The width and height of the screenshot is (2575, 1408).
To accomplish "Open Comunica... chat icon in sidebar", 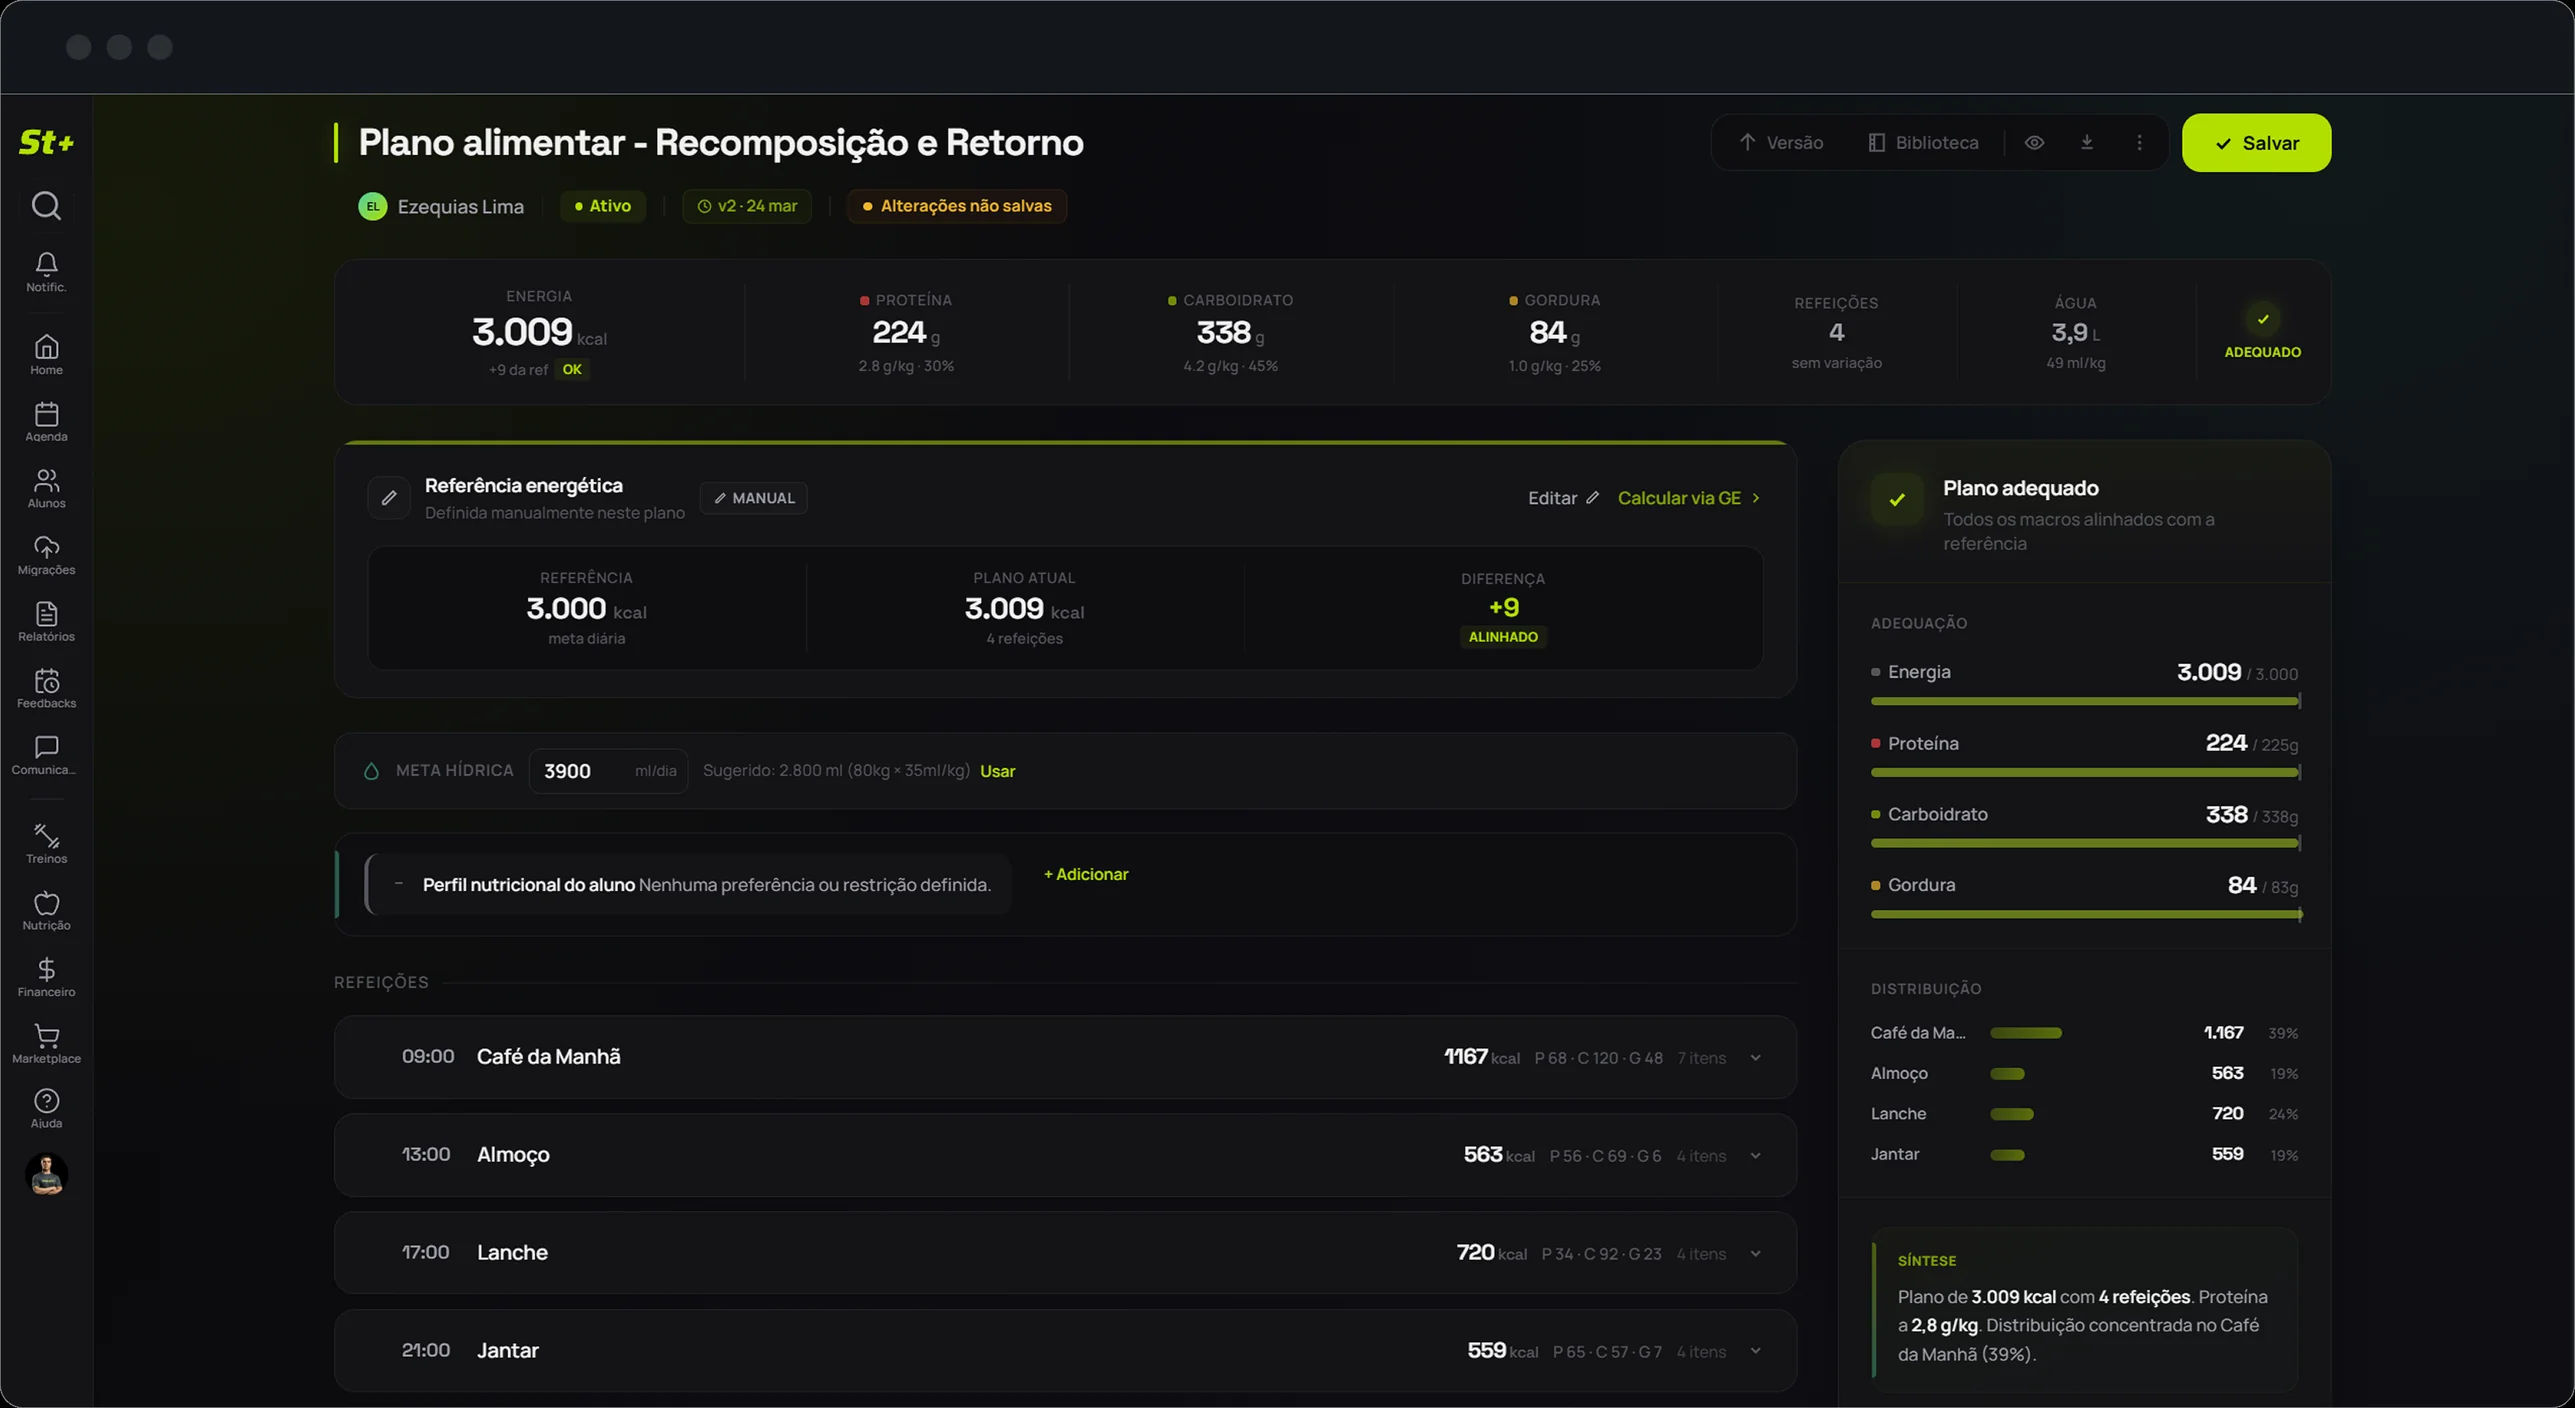I will click(x=46, y=755).
